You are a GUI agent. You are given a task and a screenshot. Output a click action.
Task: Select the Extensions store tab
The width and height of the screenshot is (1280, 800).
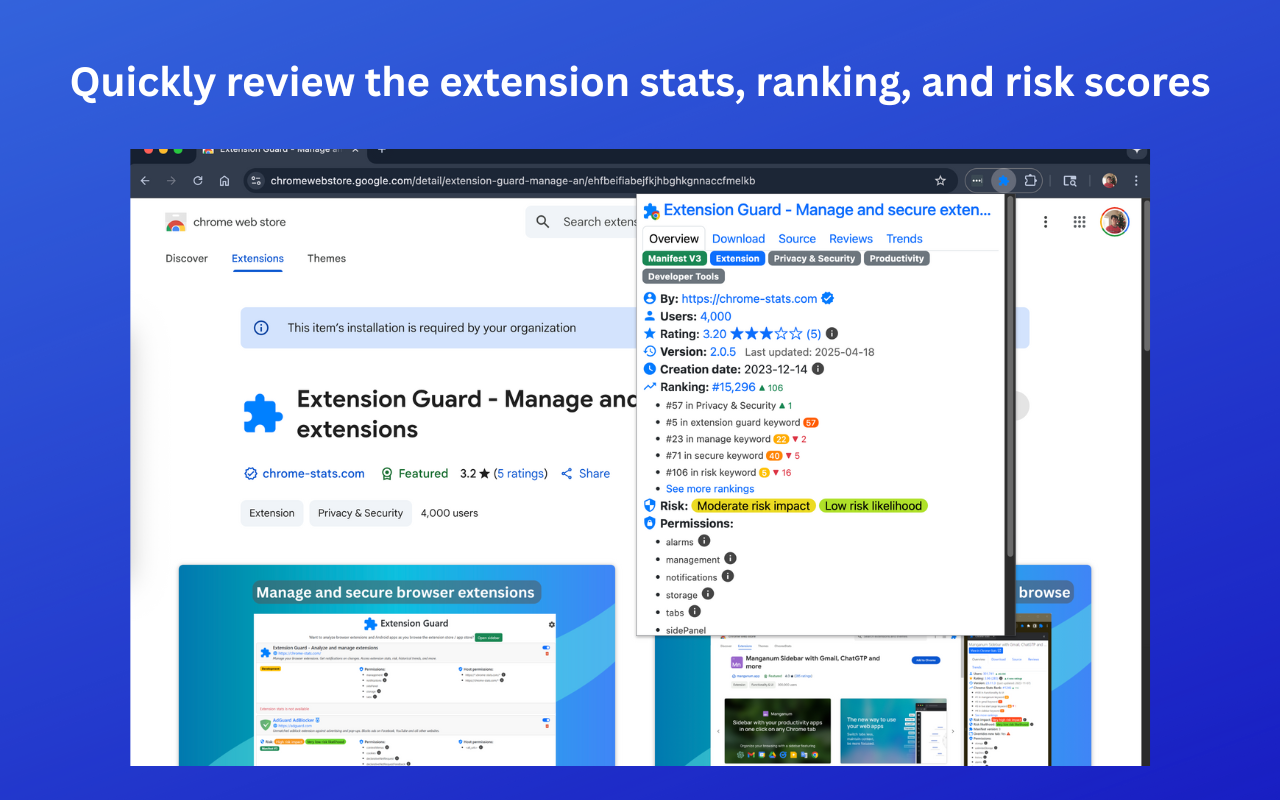point(258,258)
